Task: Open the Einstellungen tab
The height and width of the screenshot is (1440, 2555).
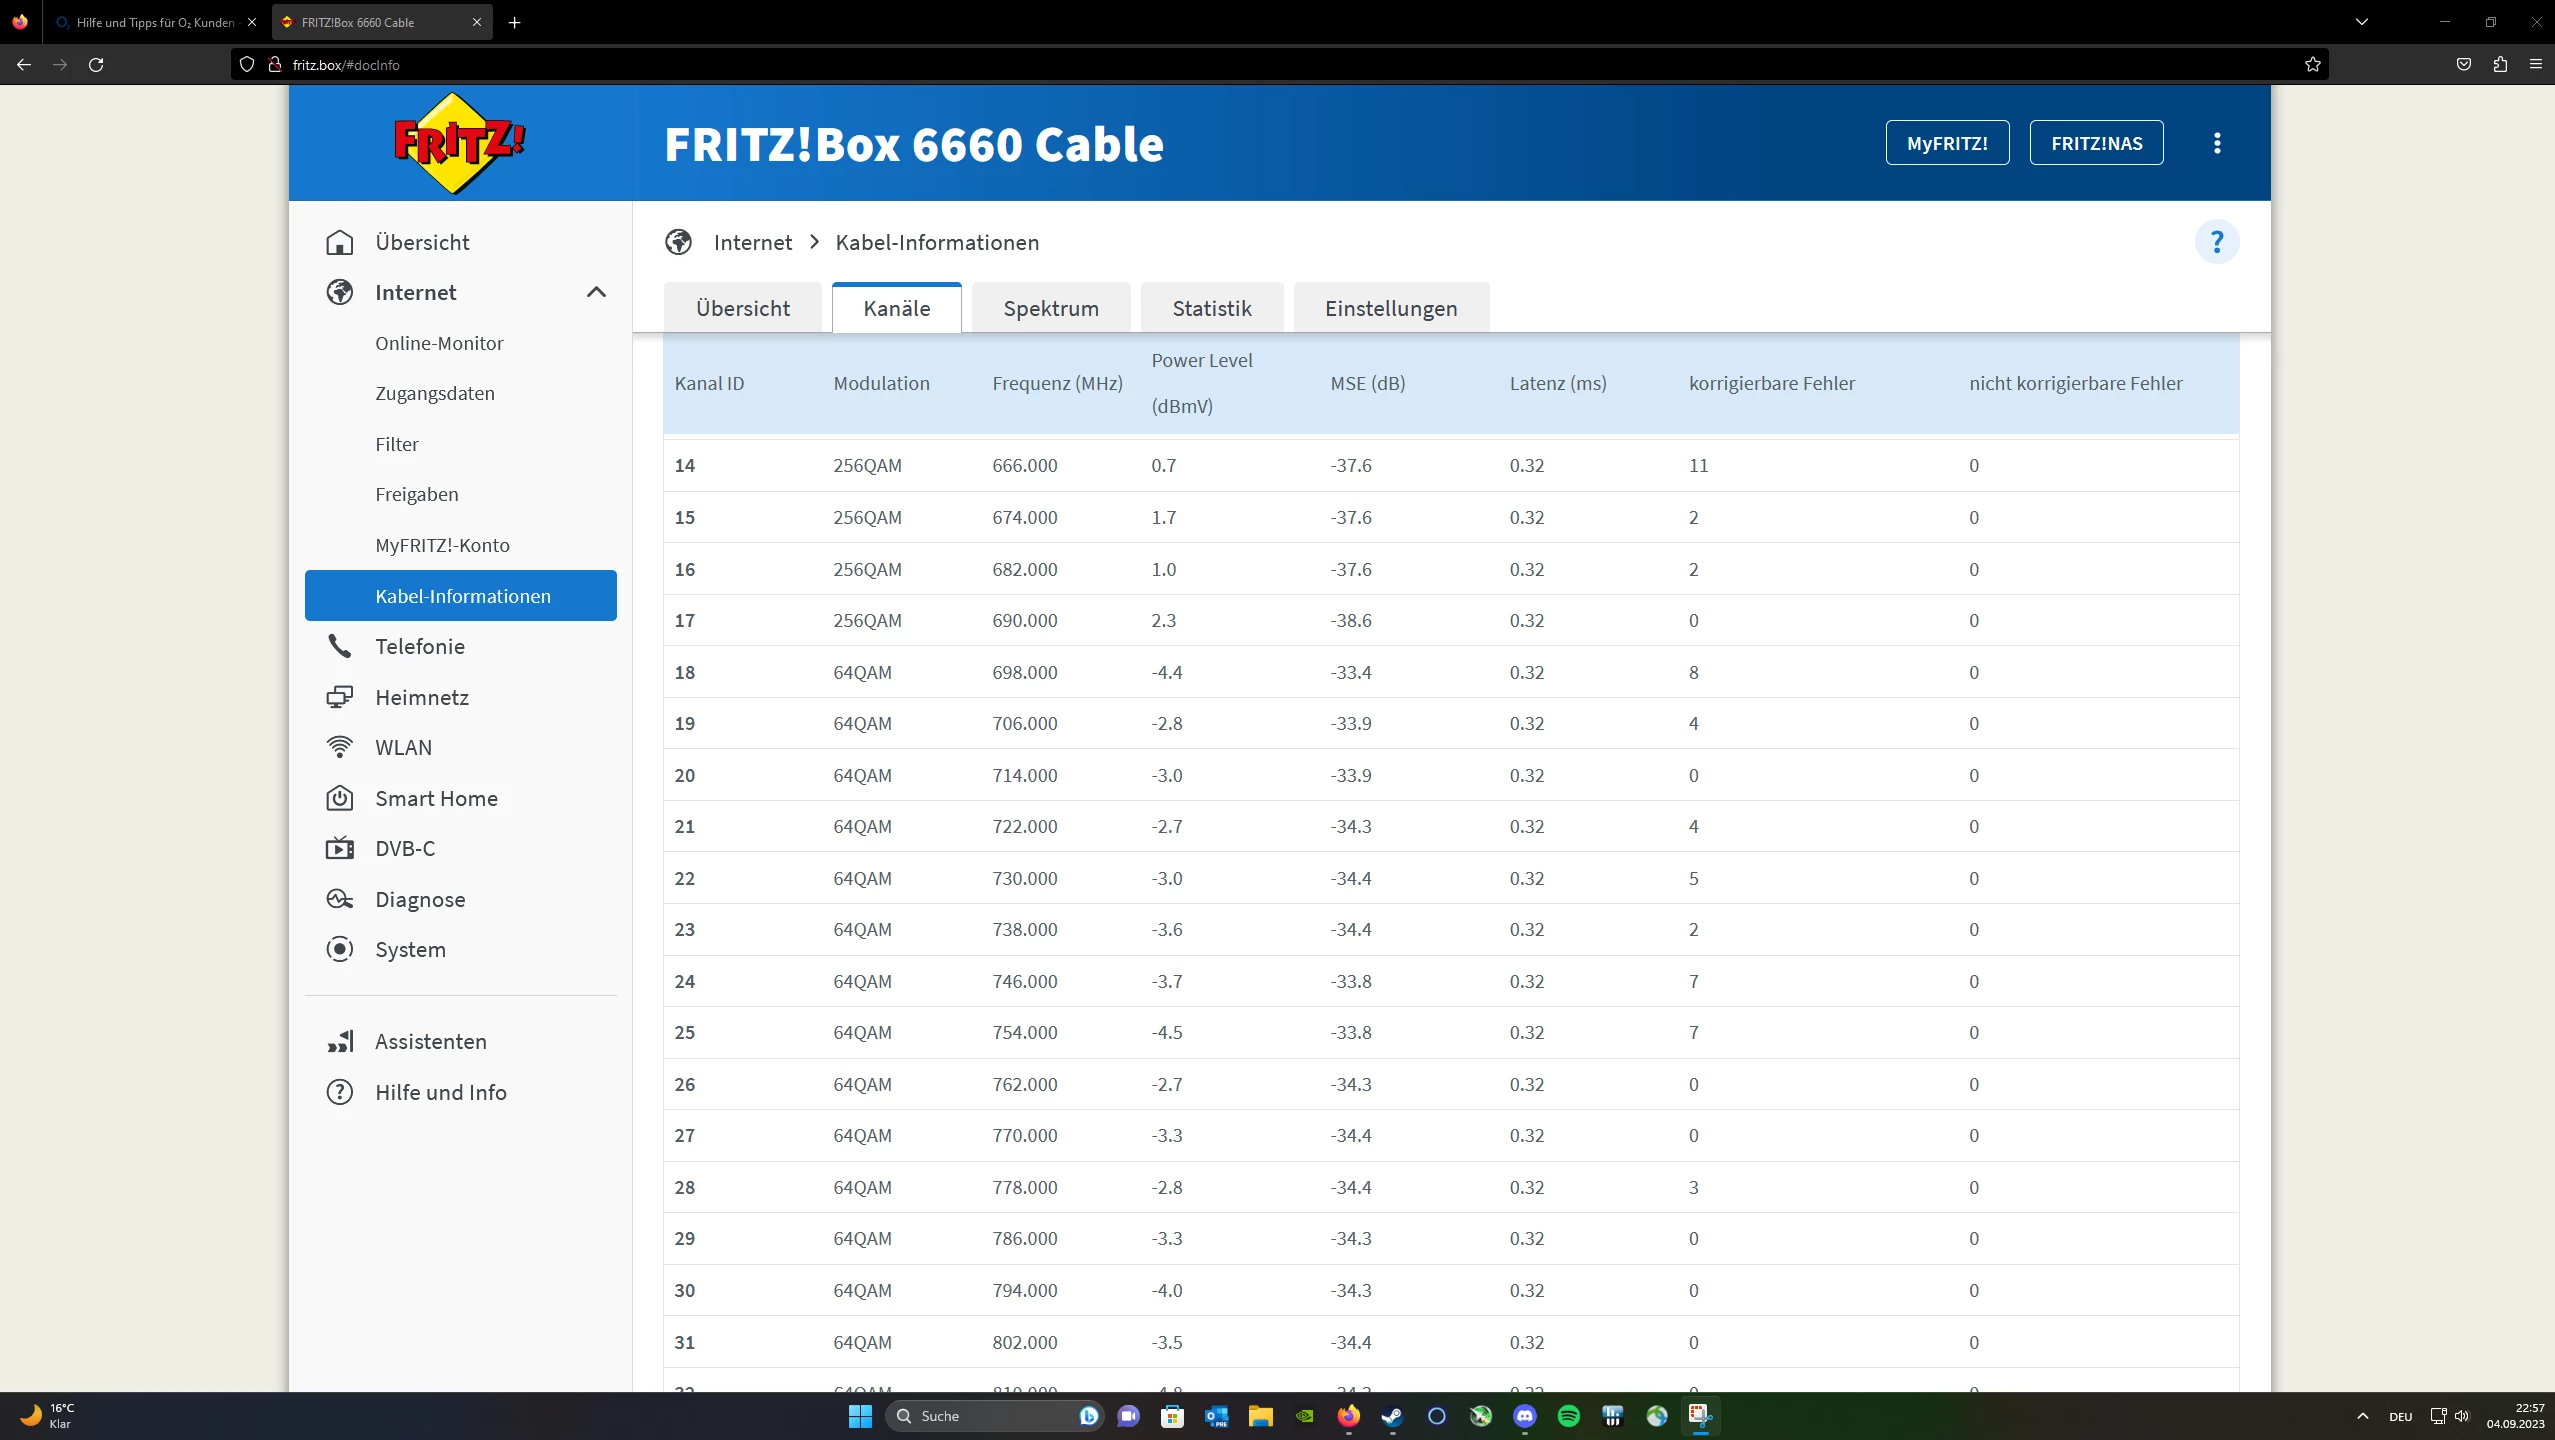Action: point(1390,309)
